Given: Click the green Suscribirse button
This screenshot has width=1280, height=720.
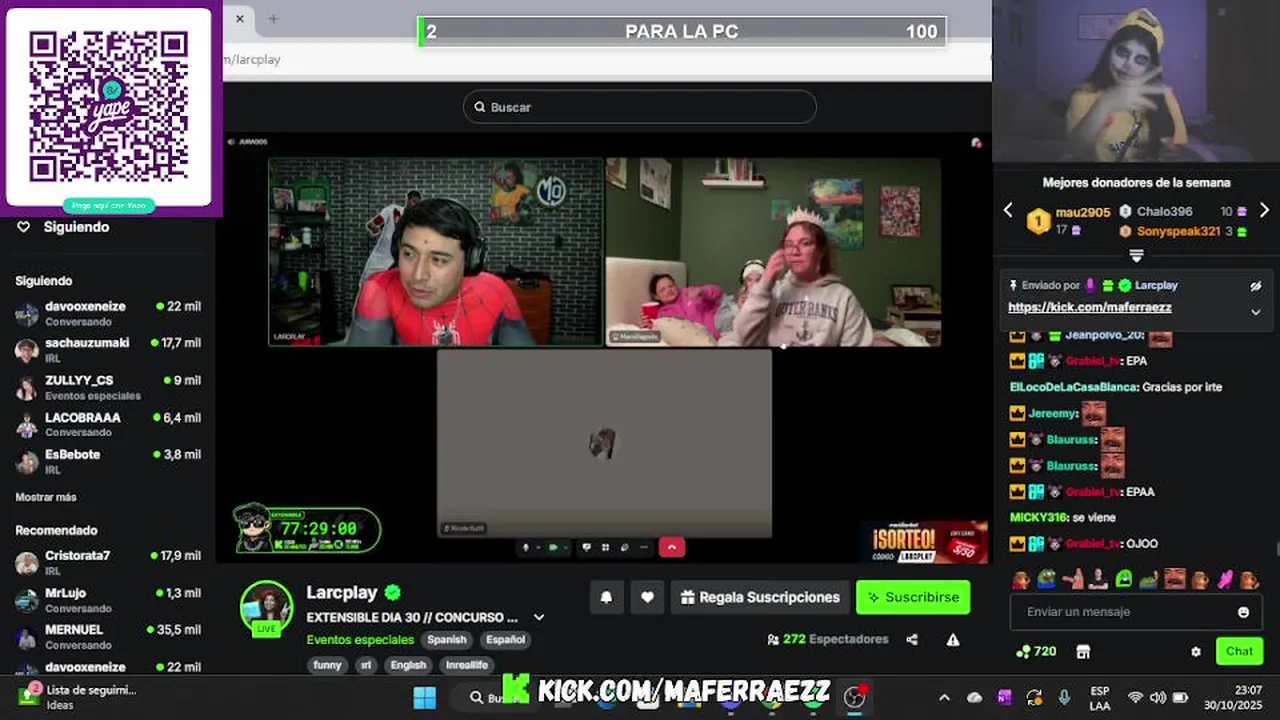Looking at the screenshot, I should 913,597.
